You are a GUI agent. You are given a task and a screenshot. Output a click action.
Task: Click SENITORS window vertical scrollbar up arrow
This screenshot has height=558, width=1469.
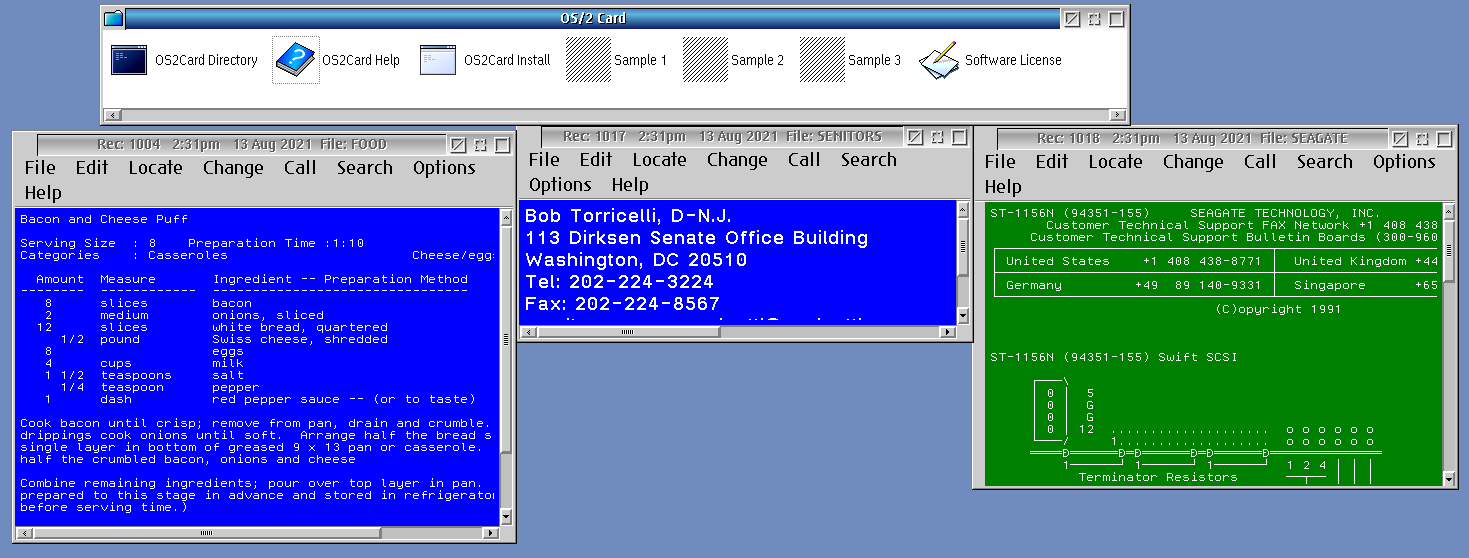point(963,209)
